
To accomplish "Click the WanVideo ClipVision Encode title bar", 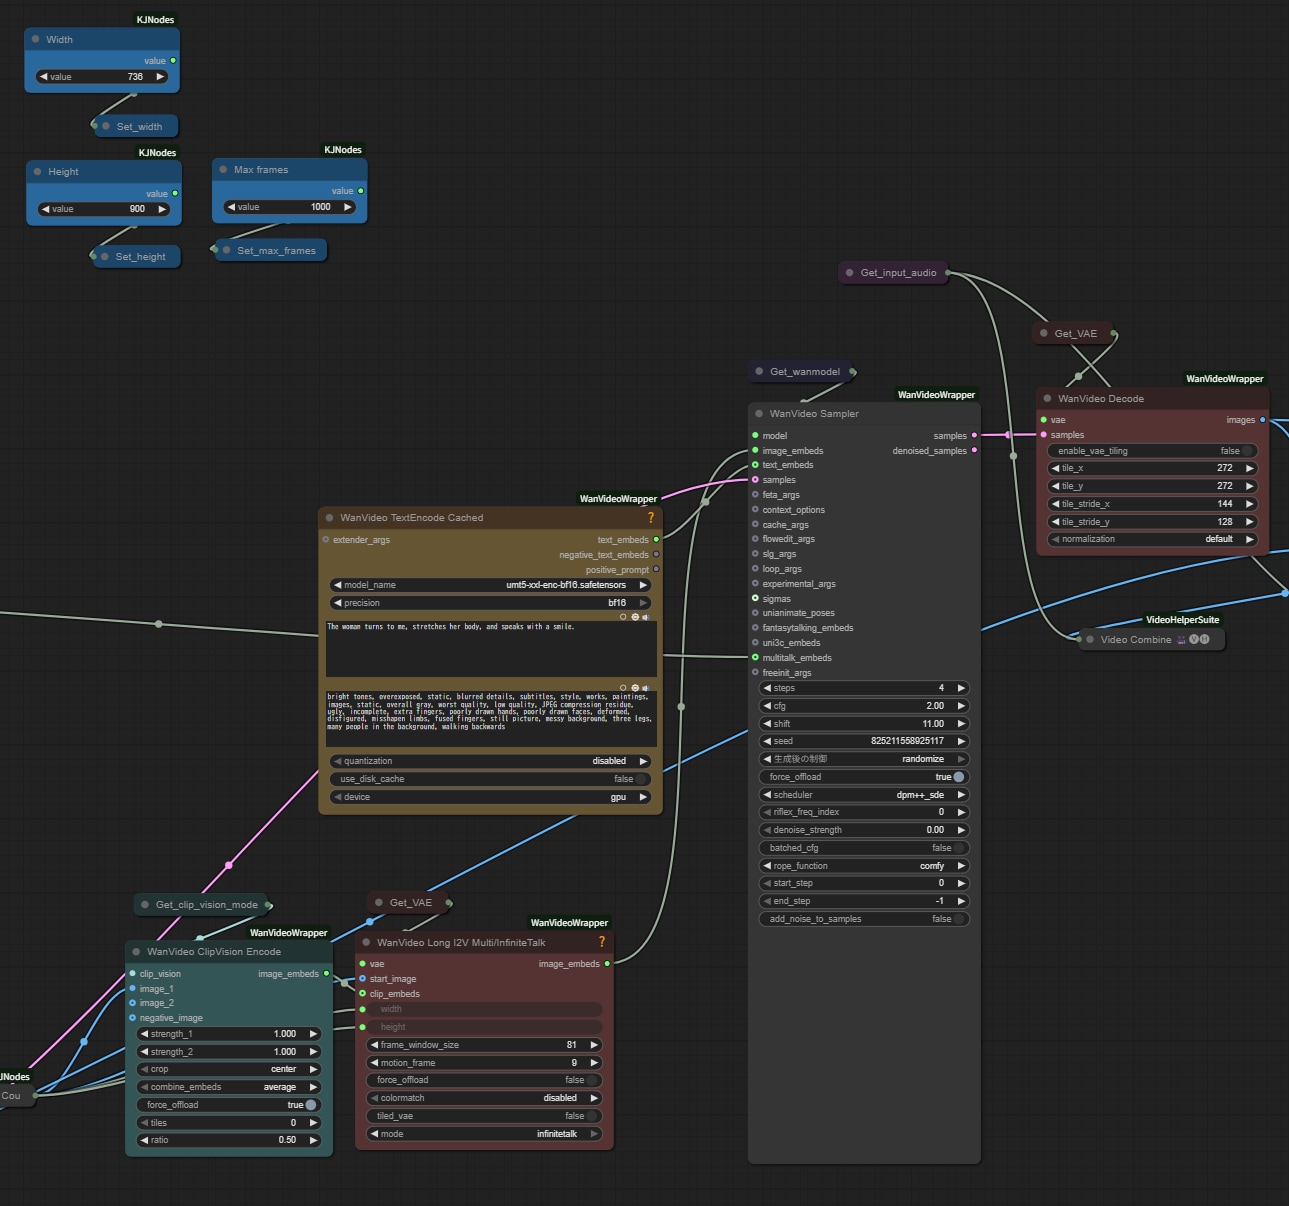I will pyautogui.click(x=214, y=952).
